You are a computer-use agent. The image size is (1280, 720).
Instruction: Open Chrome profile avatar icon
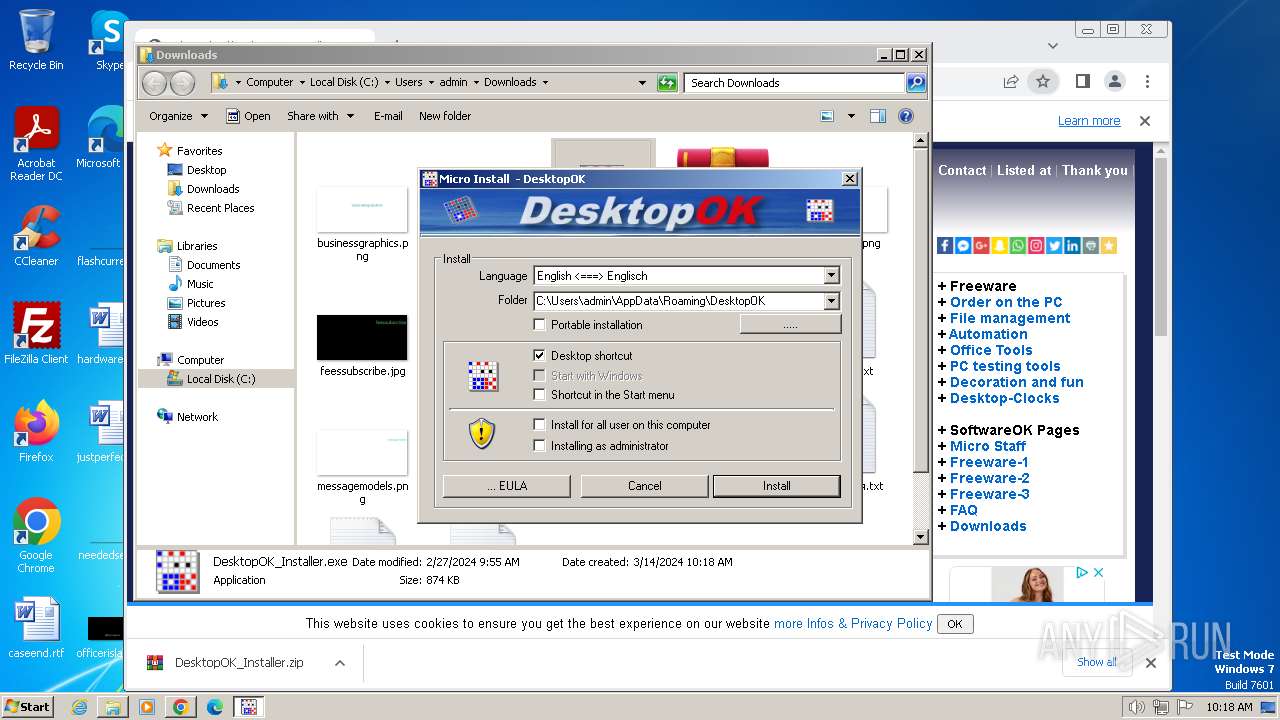pos(1114,81)
